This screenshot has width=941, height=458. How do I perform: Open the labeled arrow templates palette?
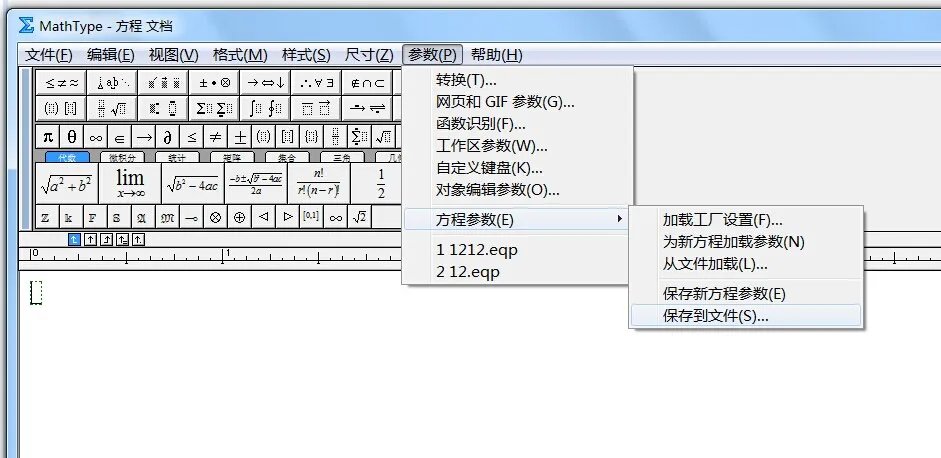point(367,109)
